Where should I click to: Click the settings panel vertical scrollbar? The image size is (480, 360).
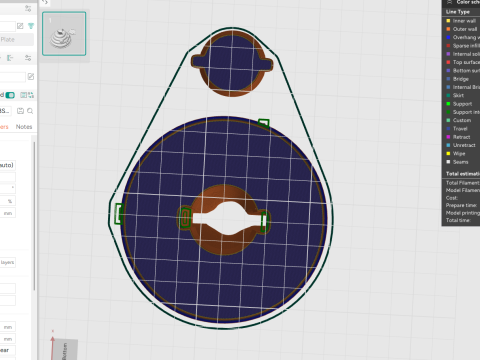pyautogui.click(x=34, y=215)
